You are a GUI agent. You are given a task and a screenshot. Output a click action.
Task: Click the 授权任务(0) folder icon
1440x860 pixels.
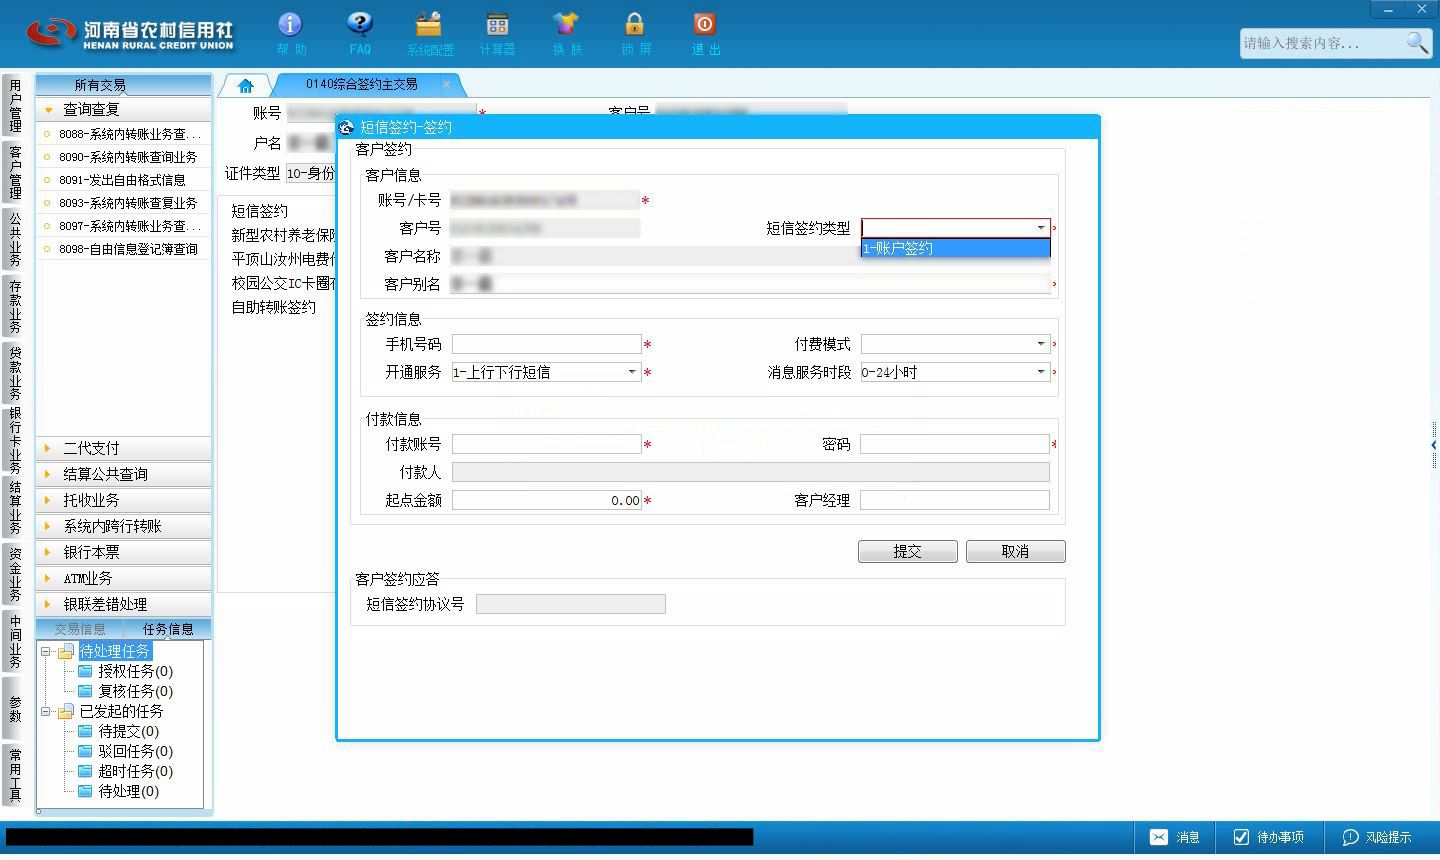pyautogui.click(x=86, y=671)
